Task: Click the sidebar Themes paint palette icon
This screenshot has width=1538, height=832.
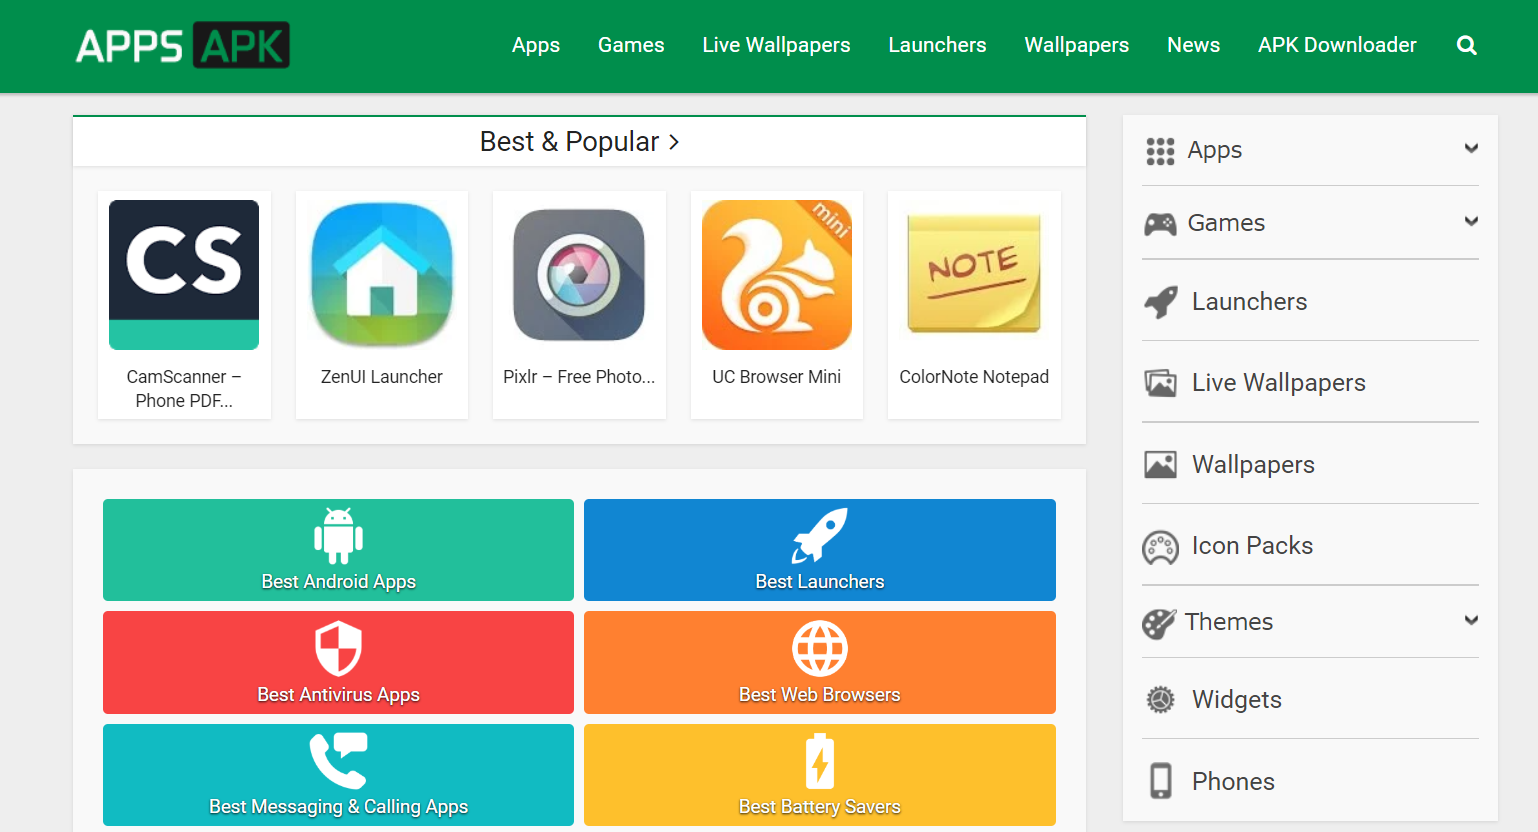Action: [1159, 623]
